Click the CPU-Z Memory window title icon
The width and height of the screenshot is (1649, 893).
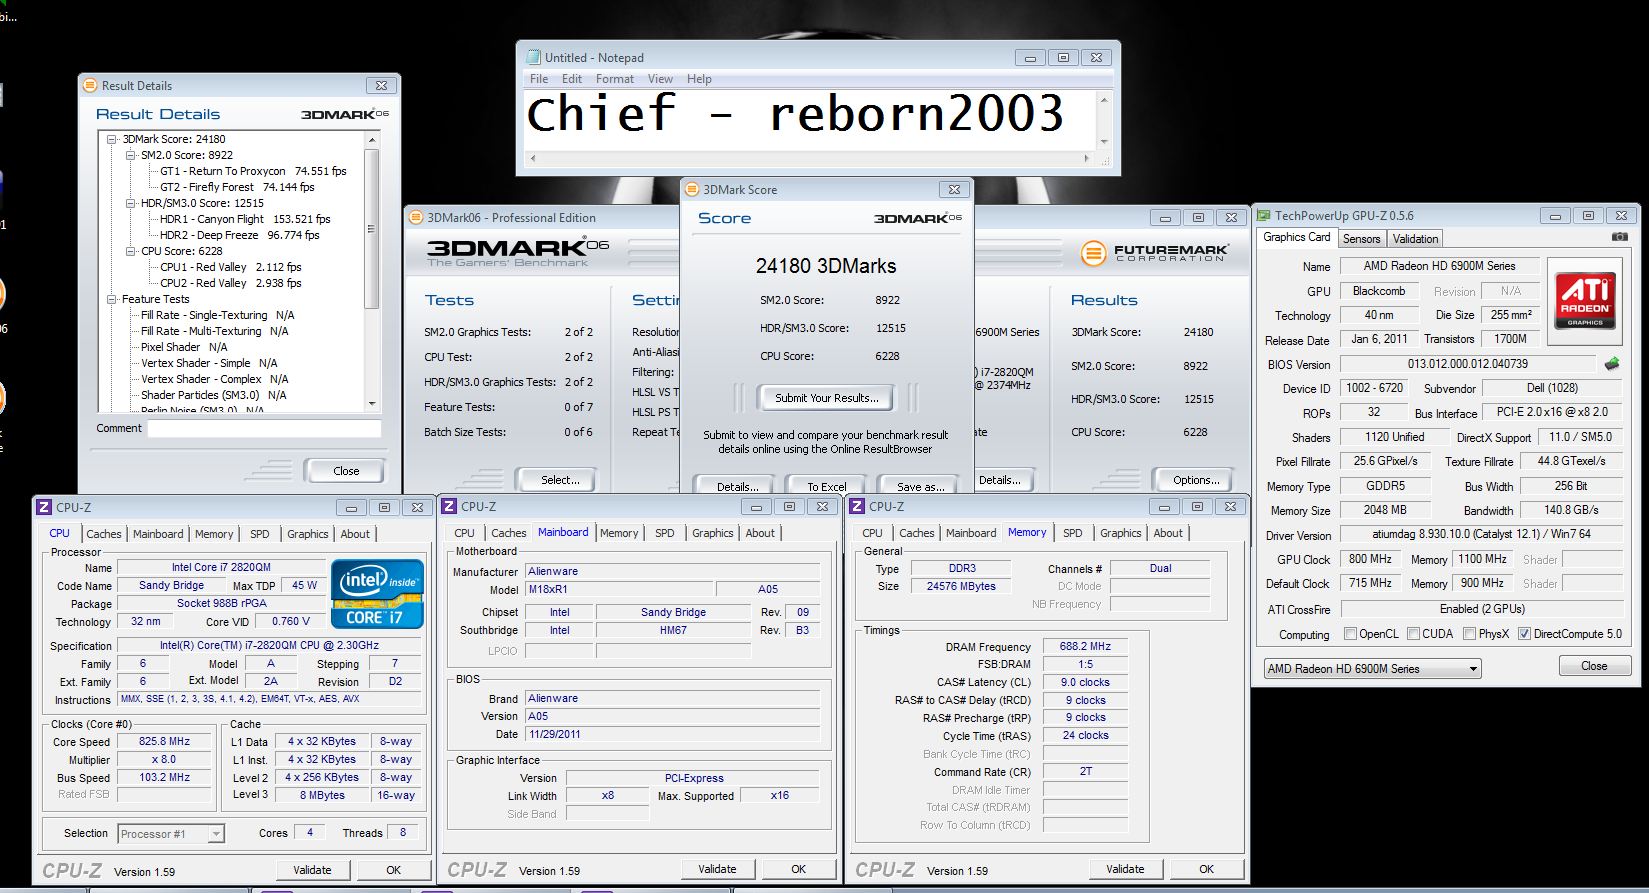click(x=856, y=506)
